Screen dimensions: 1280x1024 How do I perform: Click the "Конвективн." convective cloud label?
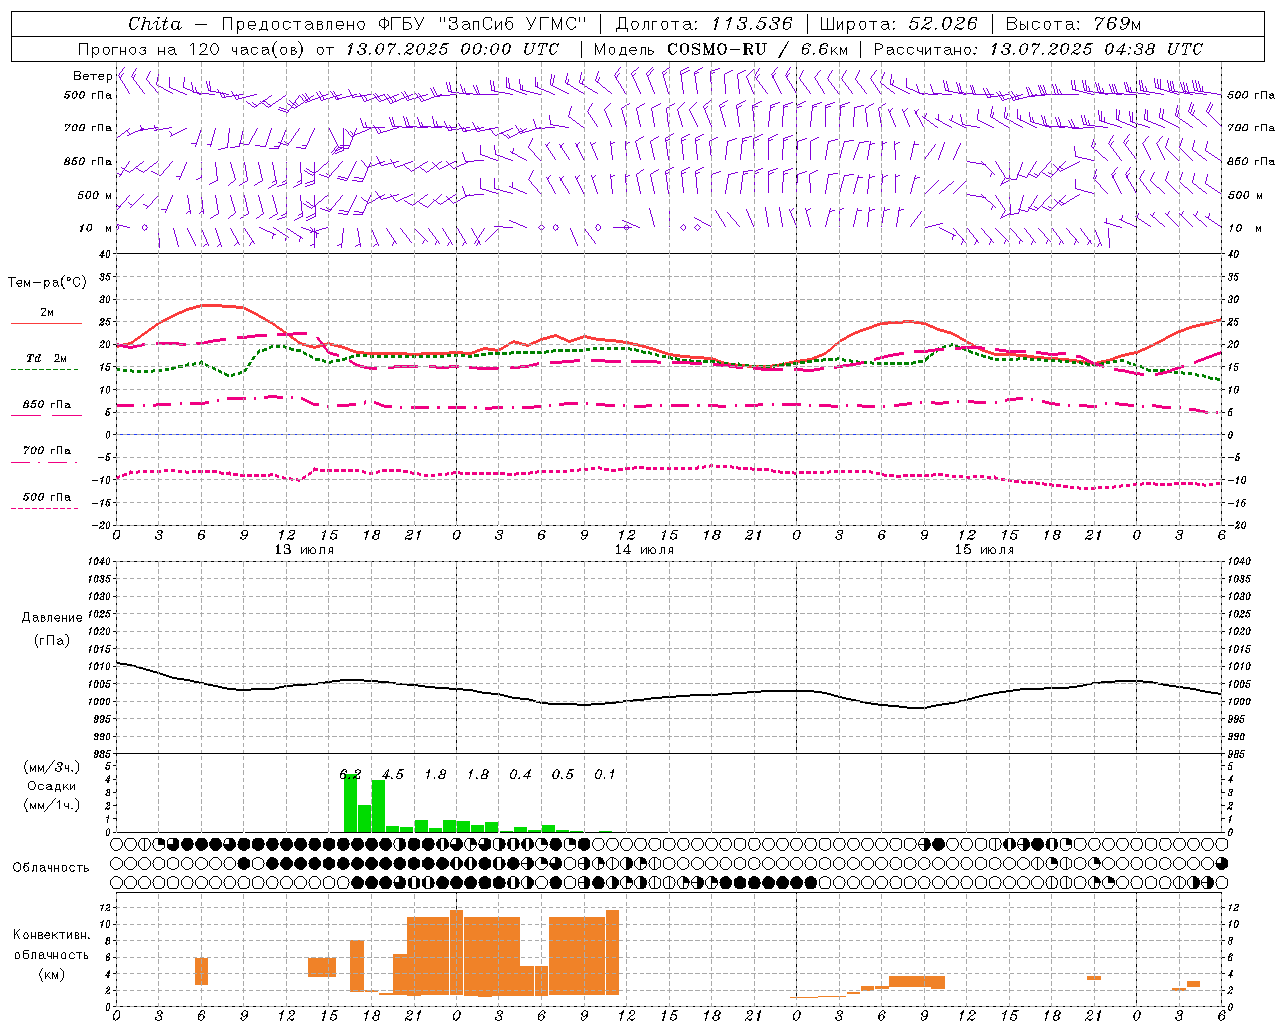pyautogui.click(x=52, y=934)
